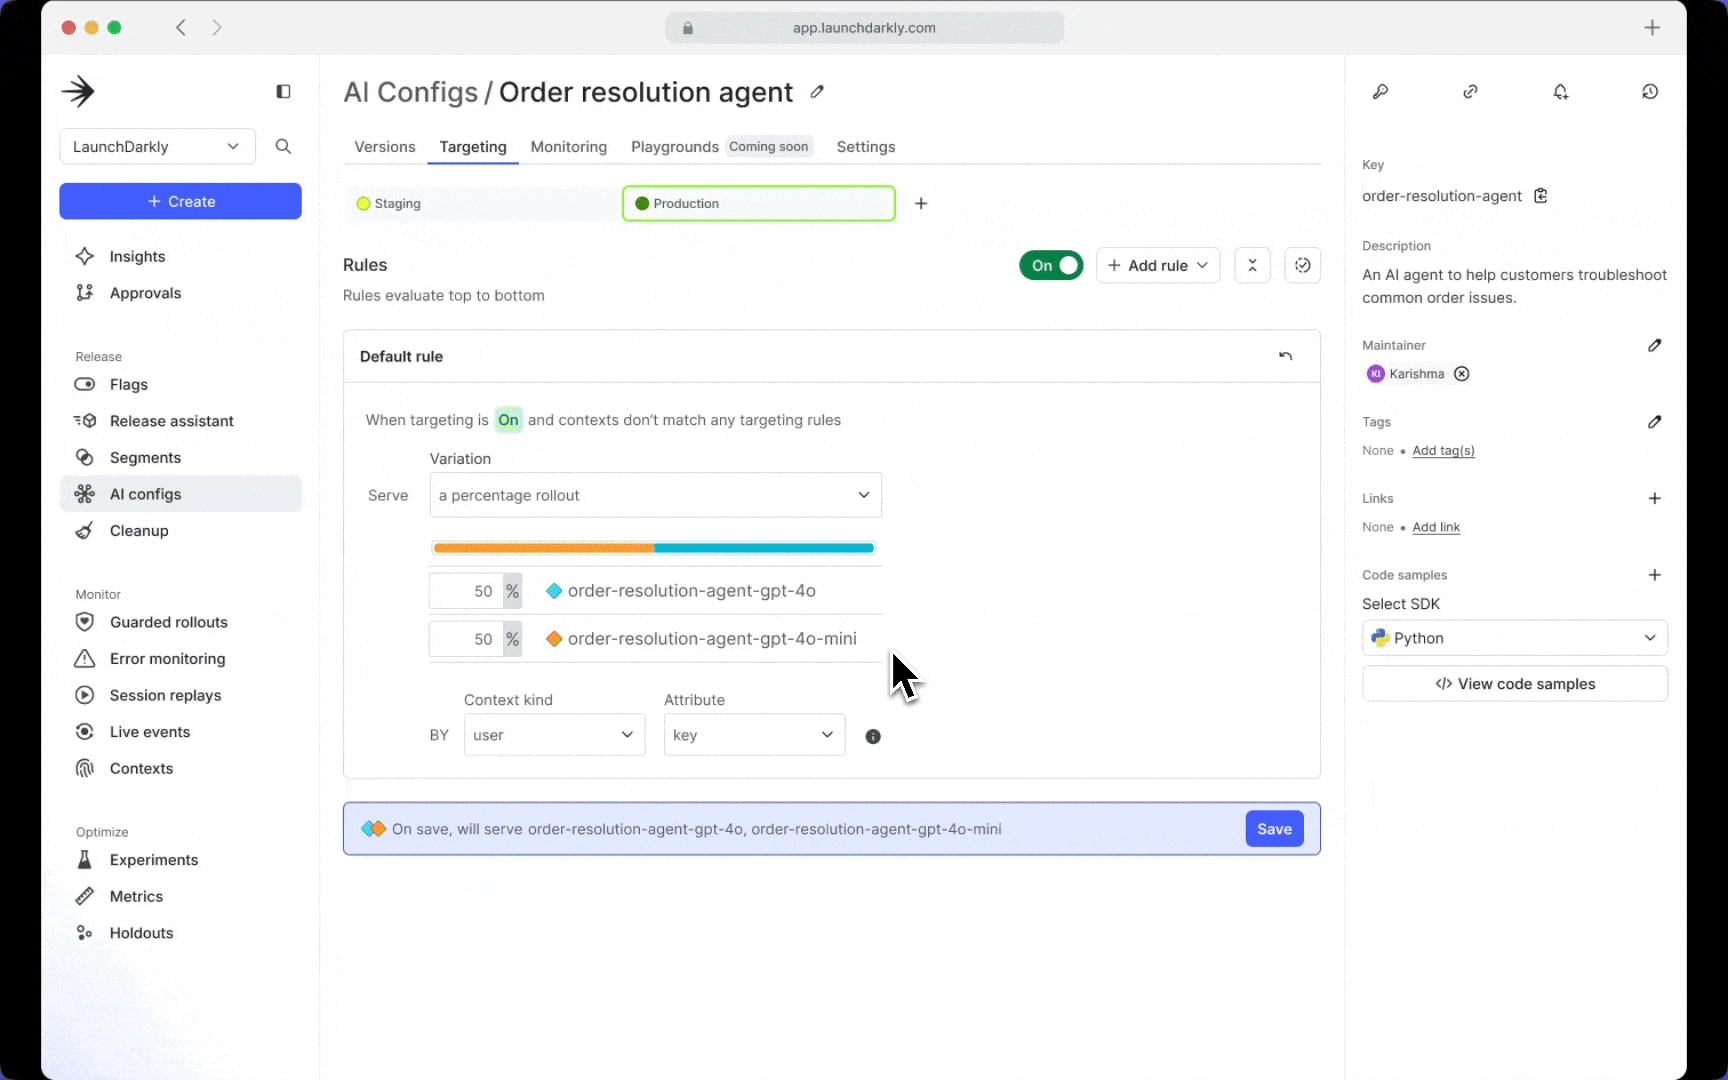Click the gpt-4o percentage input field
Screen dimensions: 1728x1080
tap(467, 591)
